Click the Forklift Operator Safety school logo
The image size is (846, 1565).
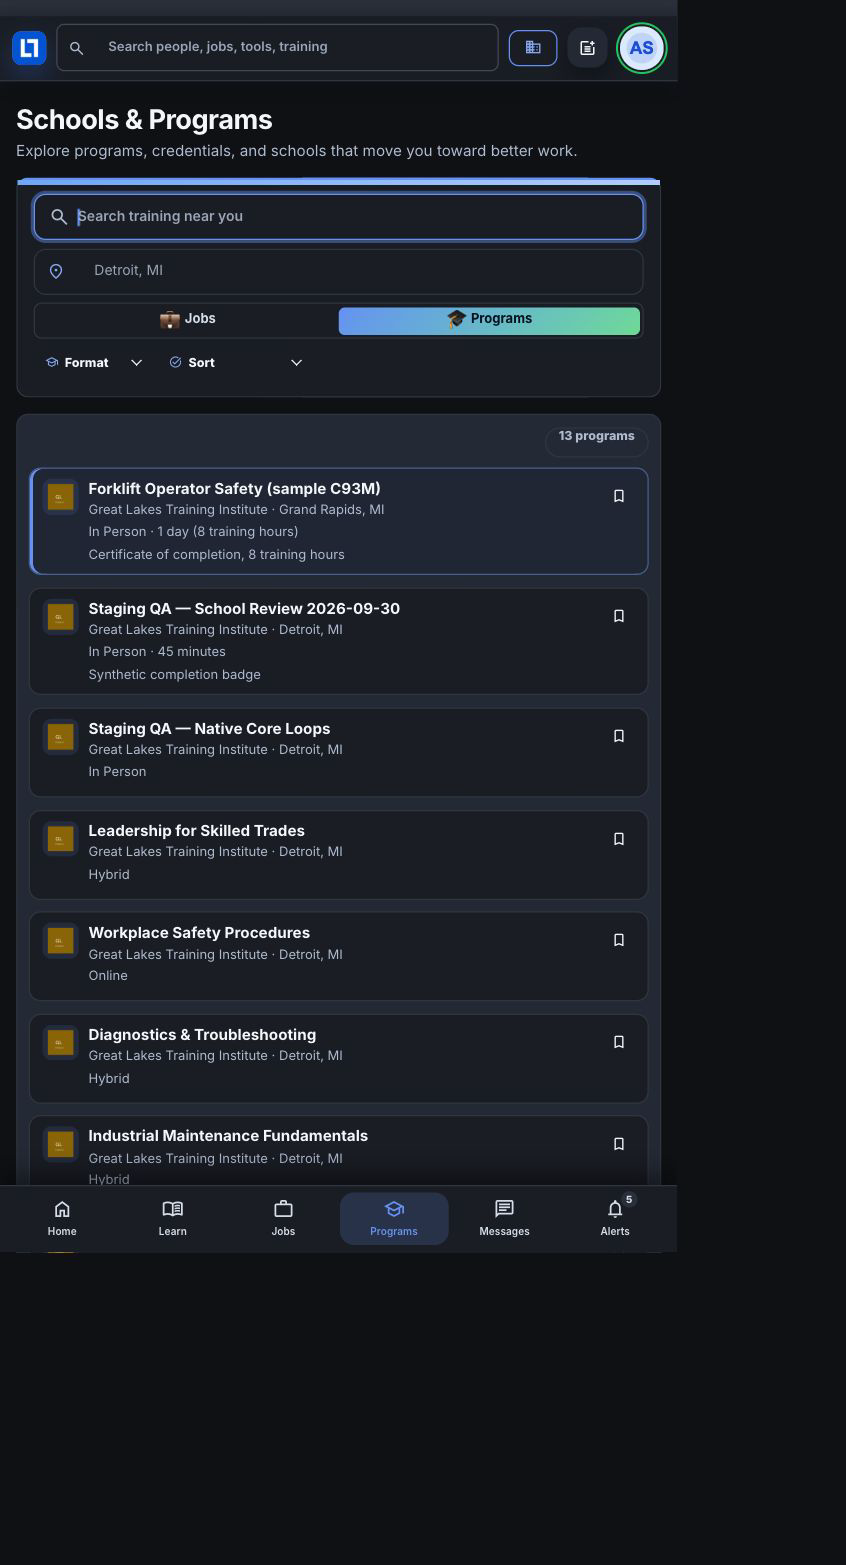[60, 497]
